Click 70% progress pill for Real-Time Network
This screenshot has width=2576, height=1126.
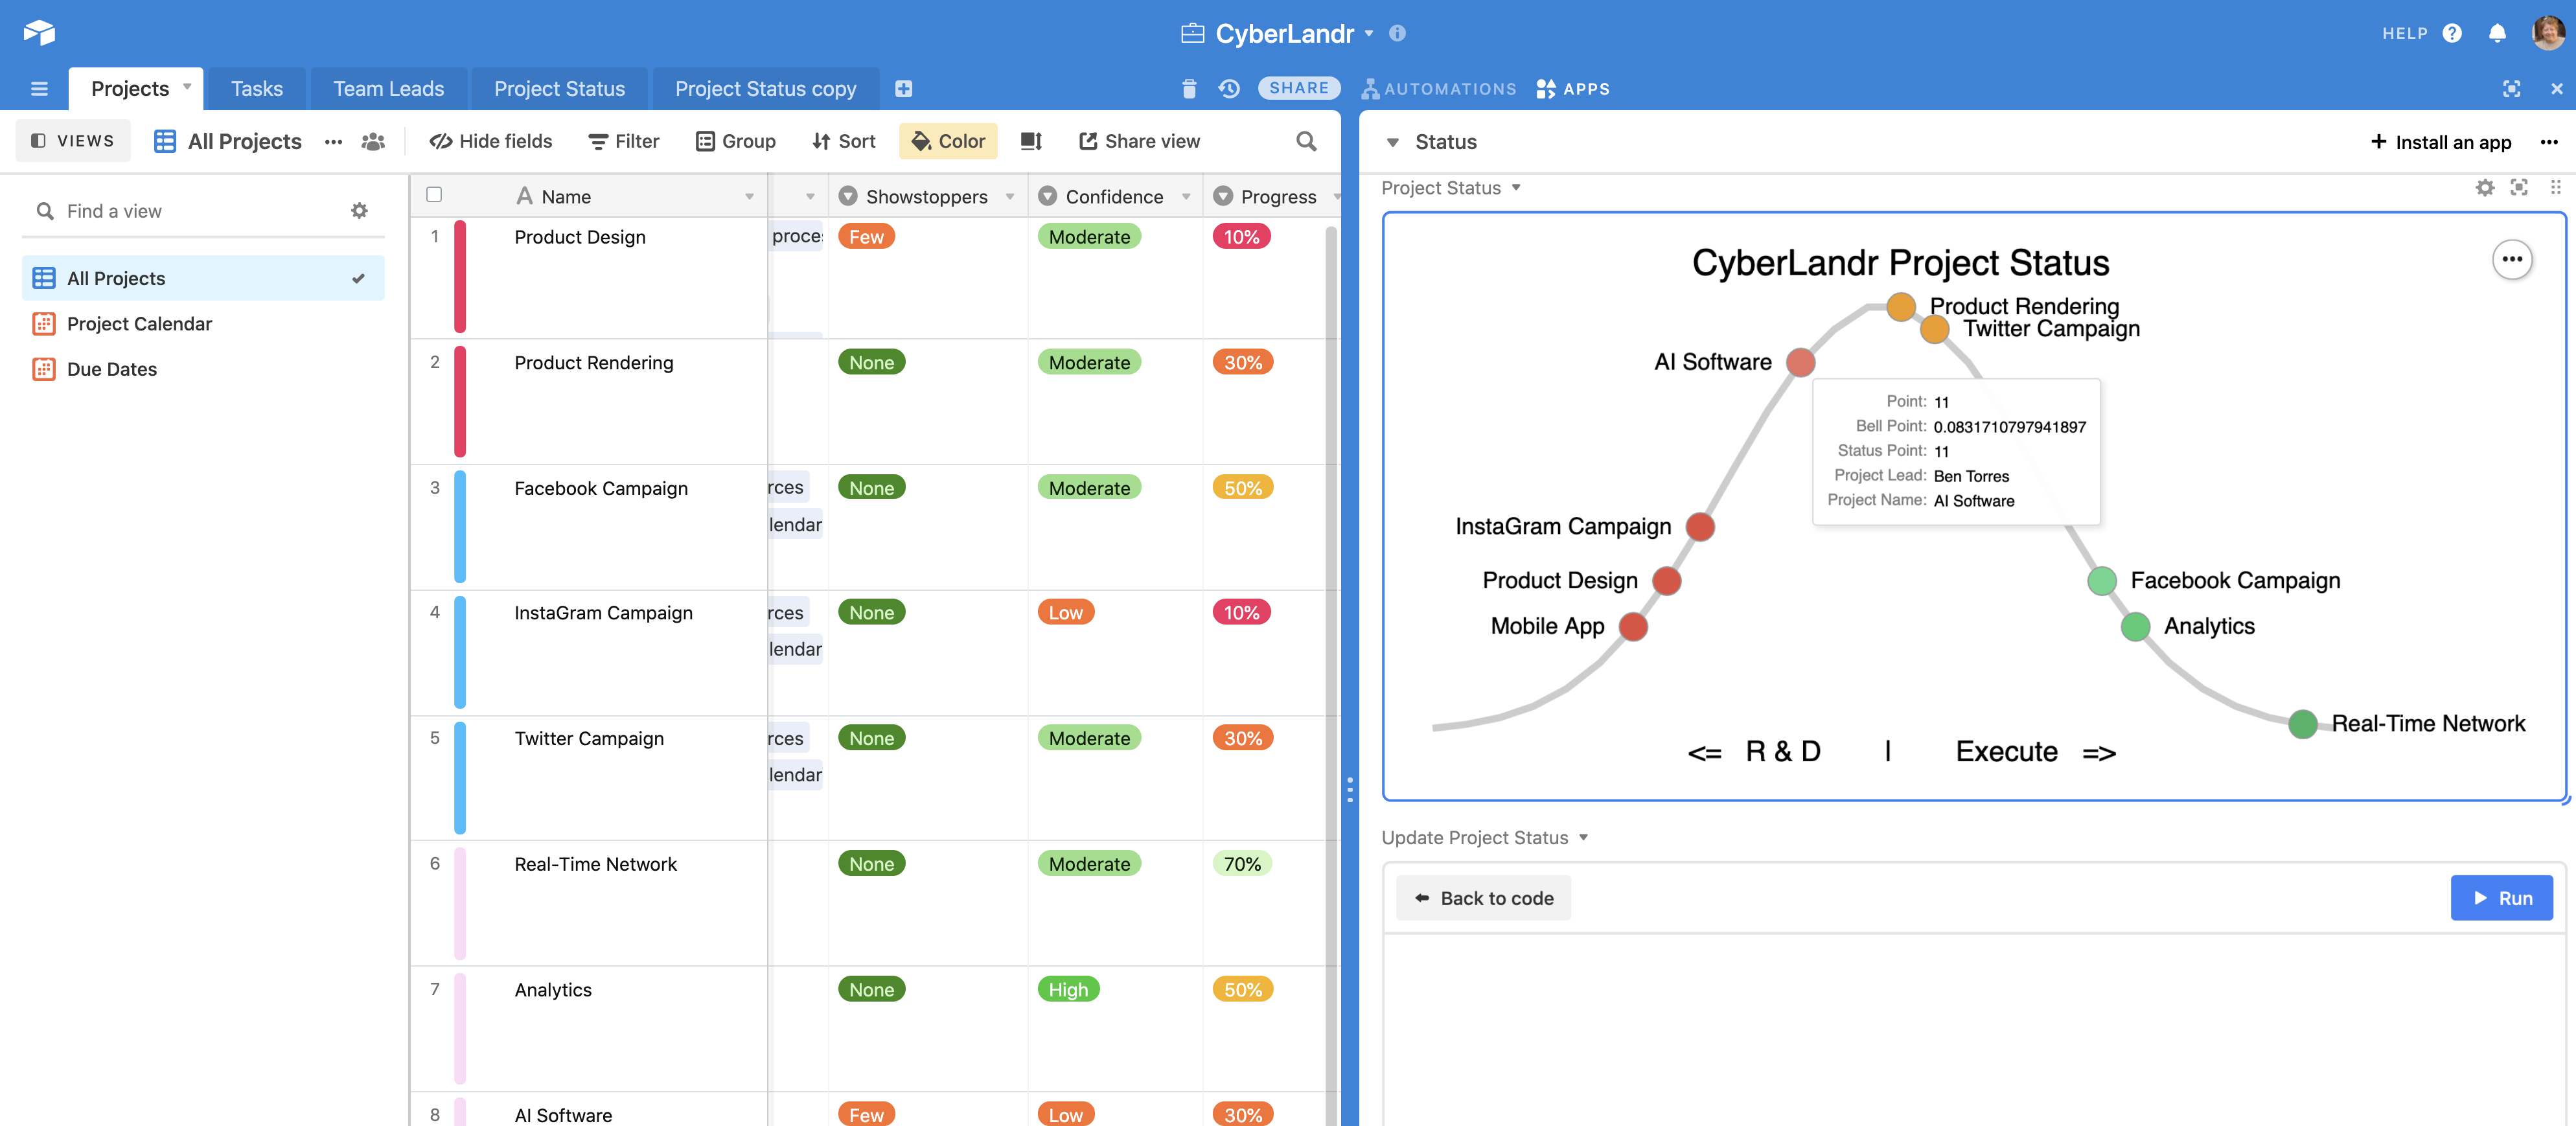coord(1242,864)
